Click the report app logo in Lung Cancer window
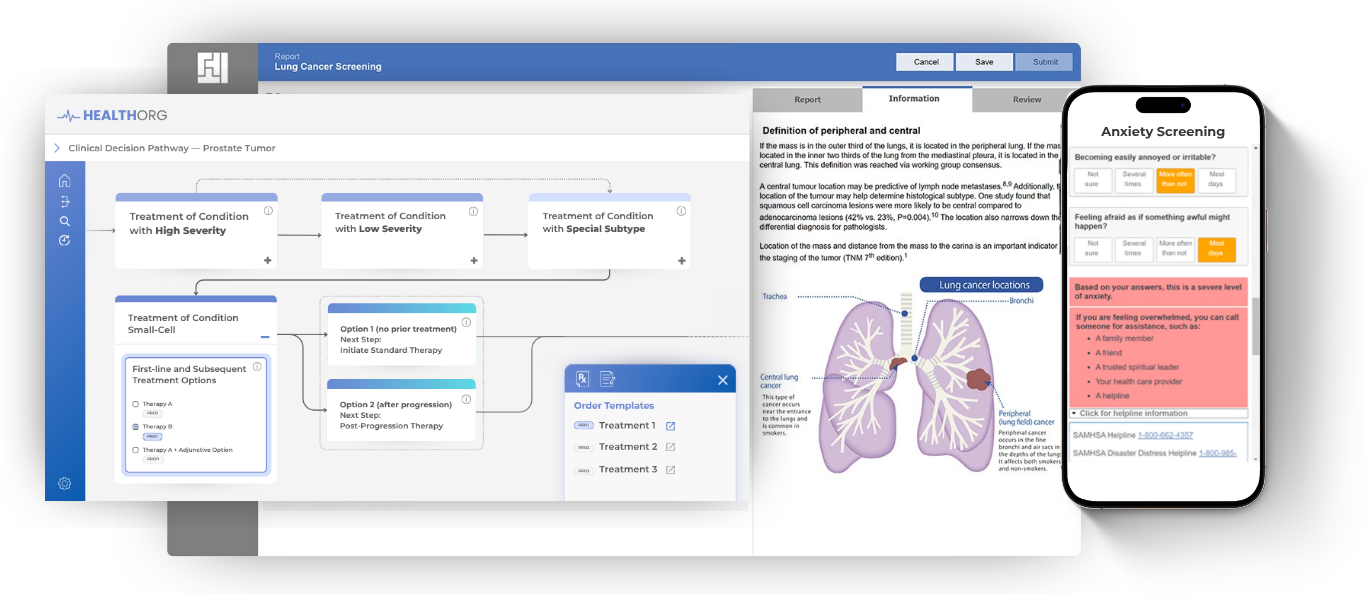 pyautogui.click(x=212, y=67)
